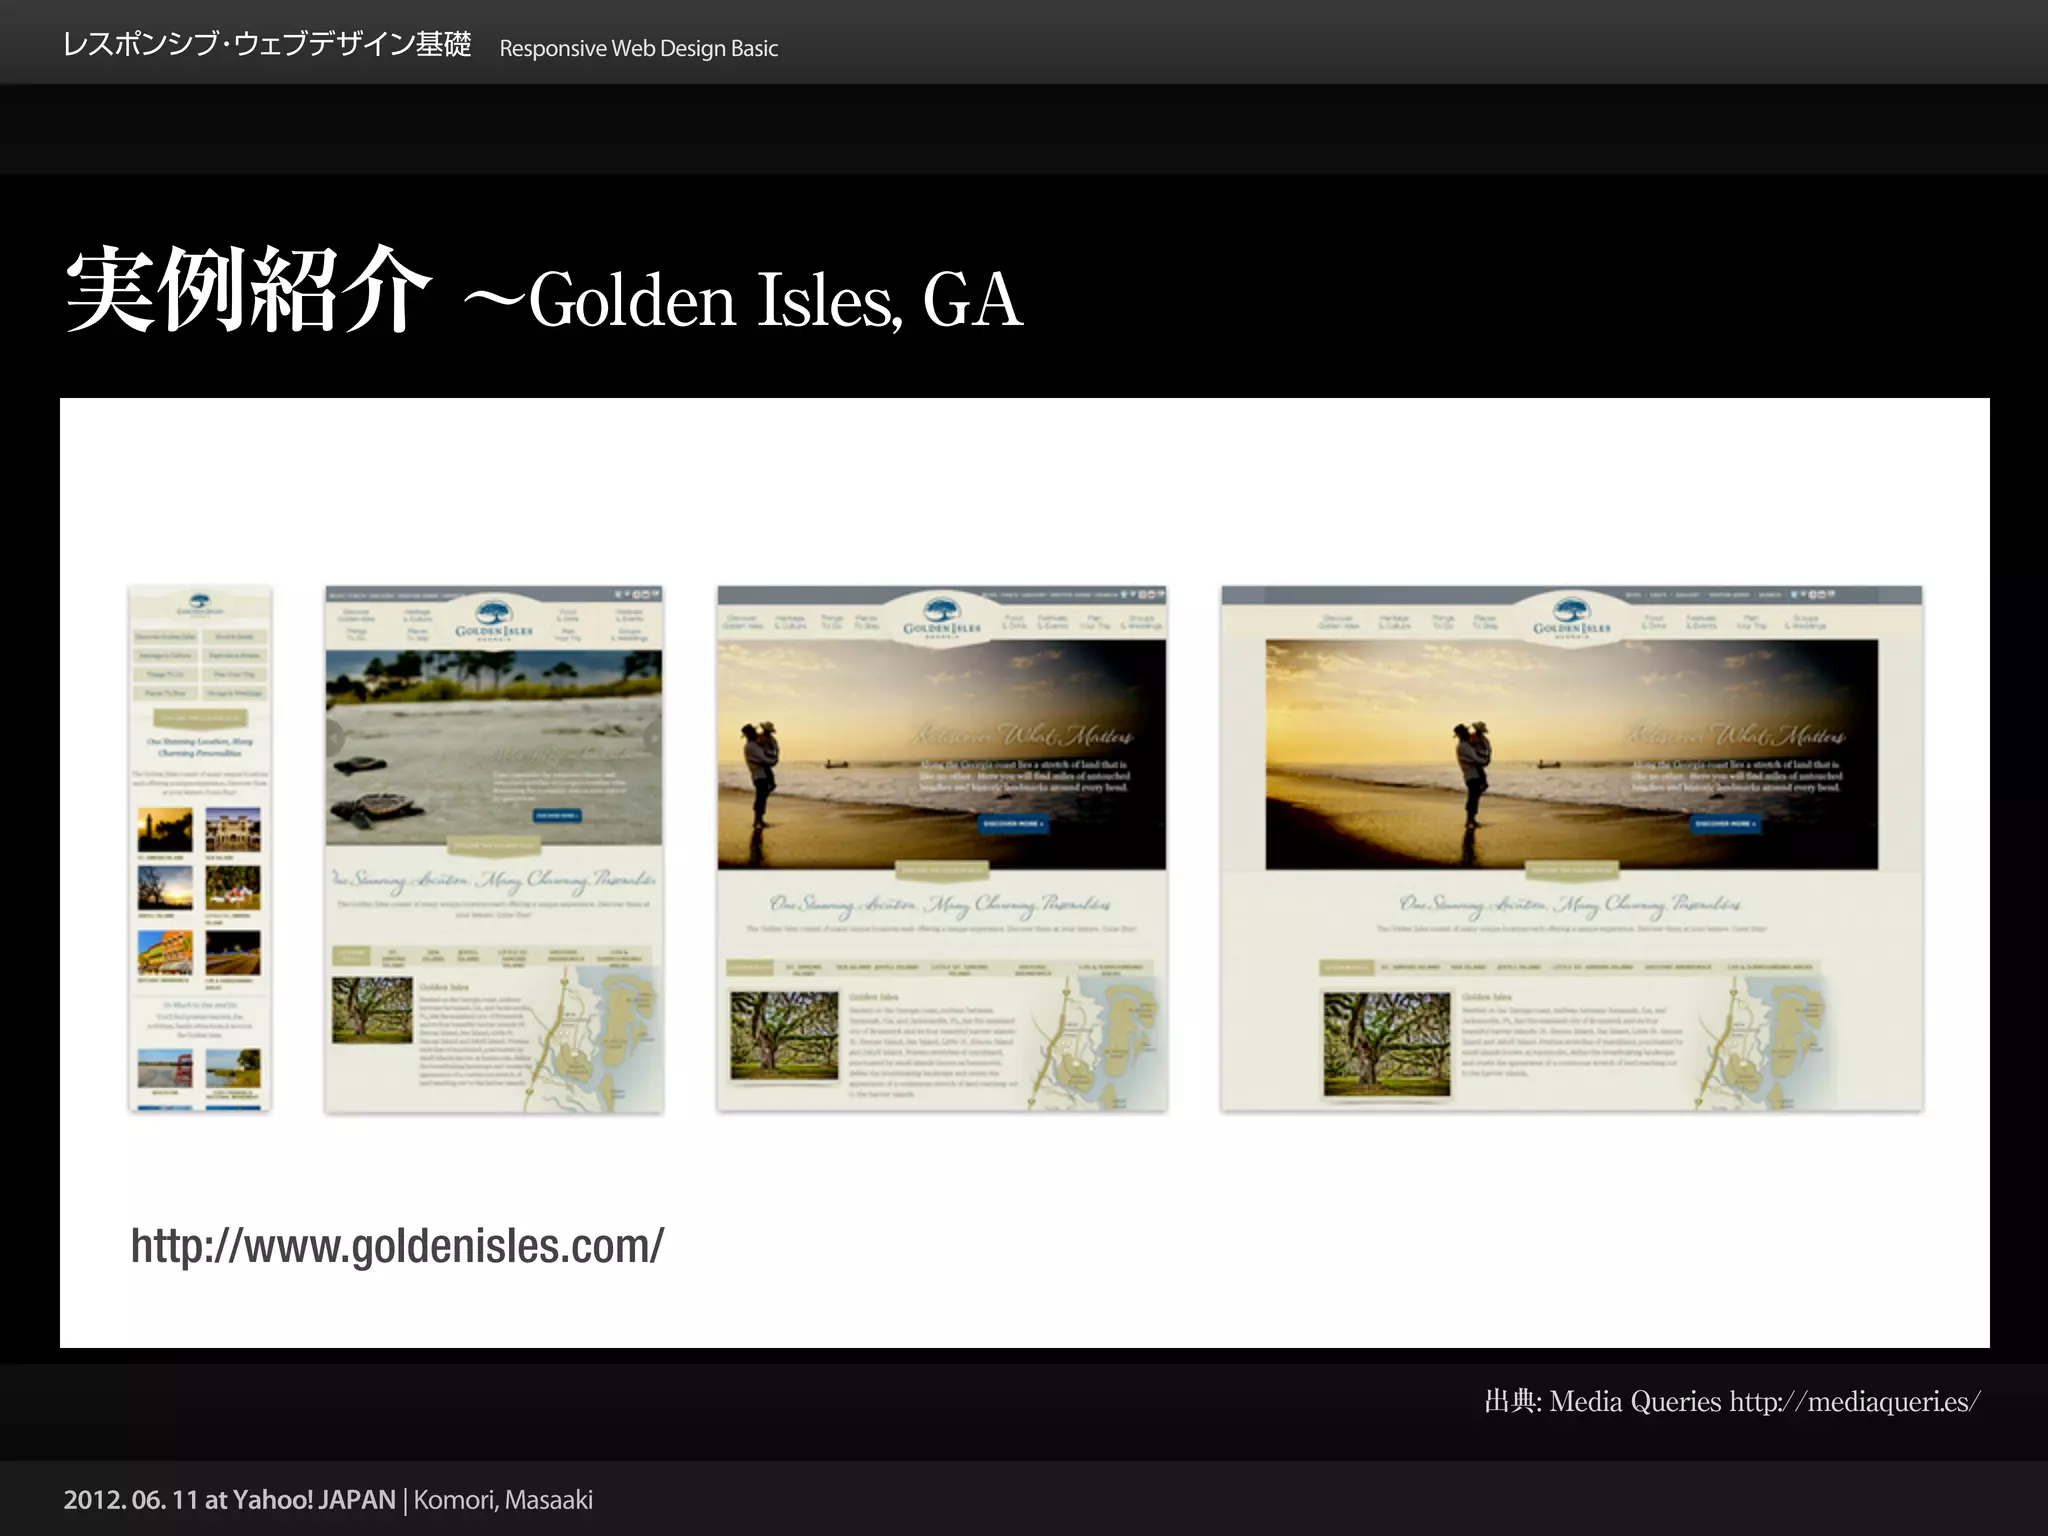Click the coastal map in medium-width screenshot

(x=1095, y=1042)
